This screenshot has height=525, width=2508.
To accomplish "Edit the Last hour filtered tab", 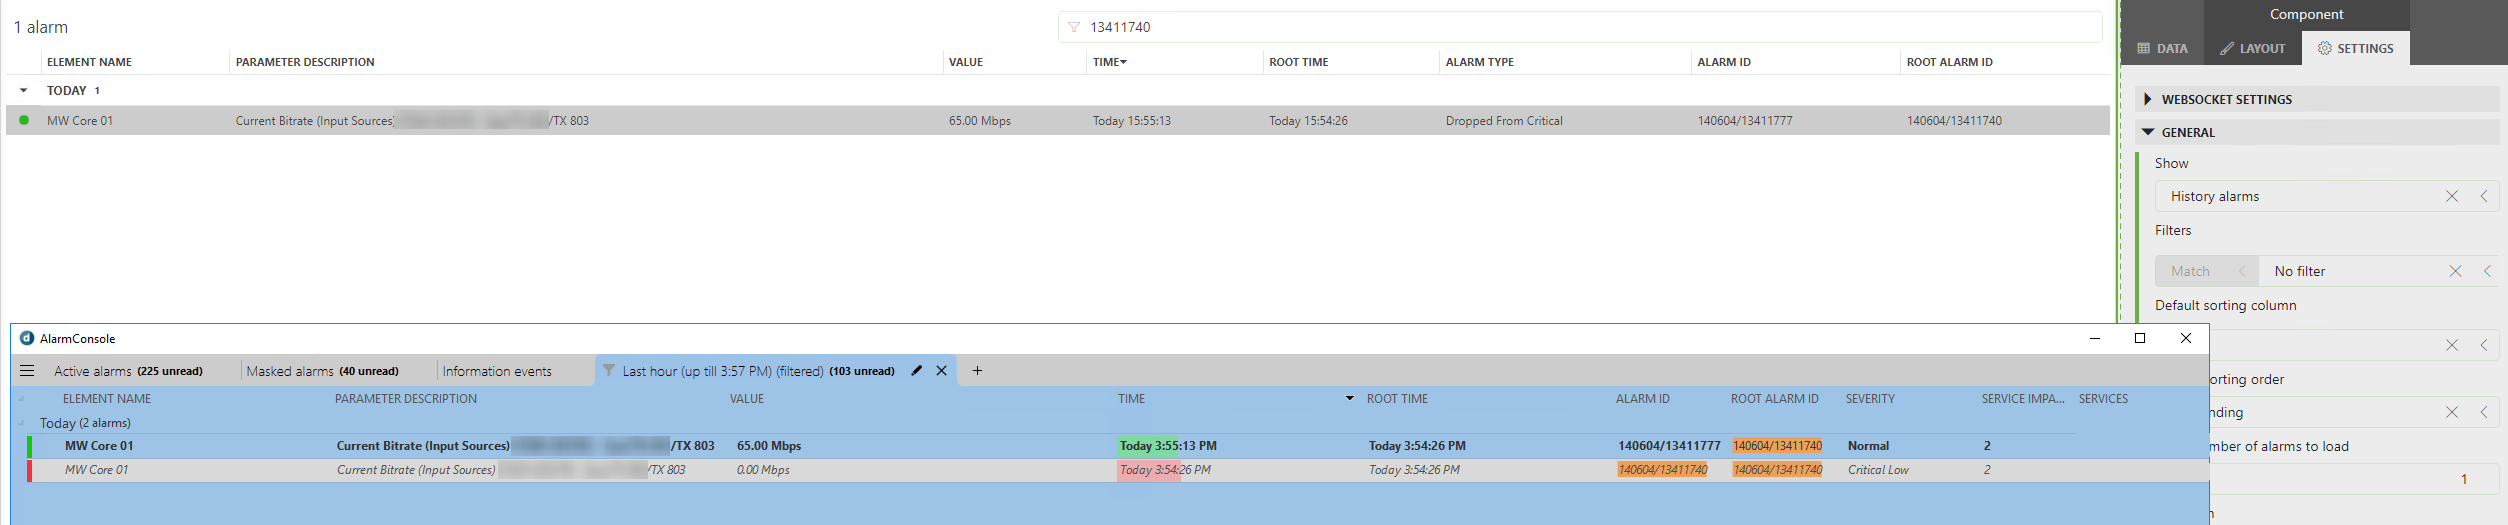I will [916, 371].
